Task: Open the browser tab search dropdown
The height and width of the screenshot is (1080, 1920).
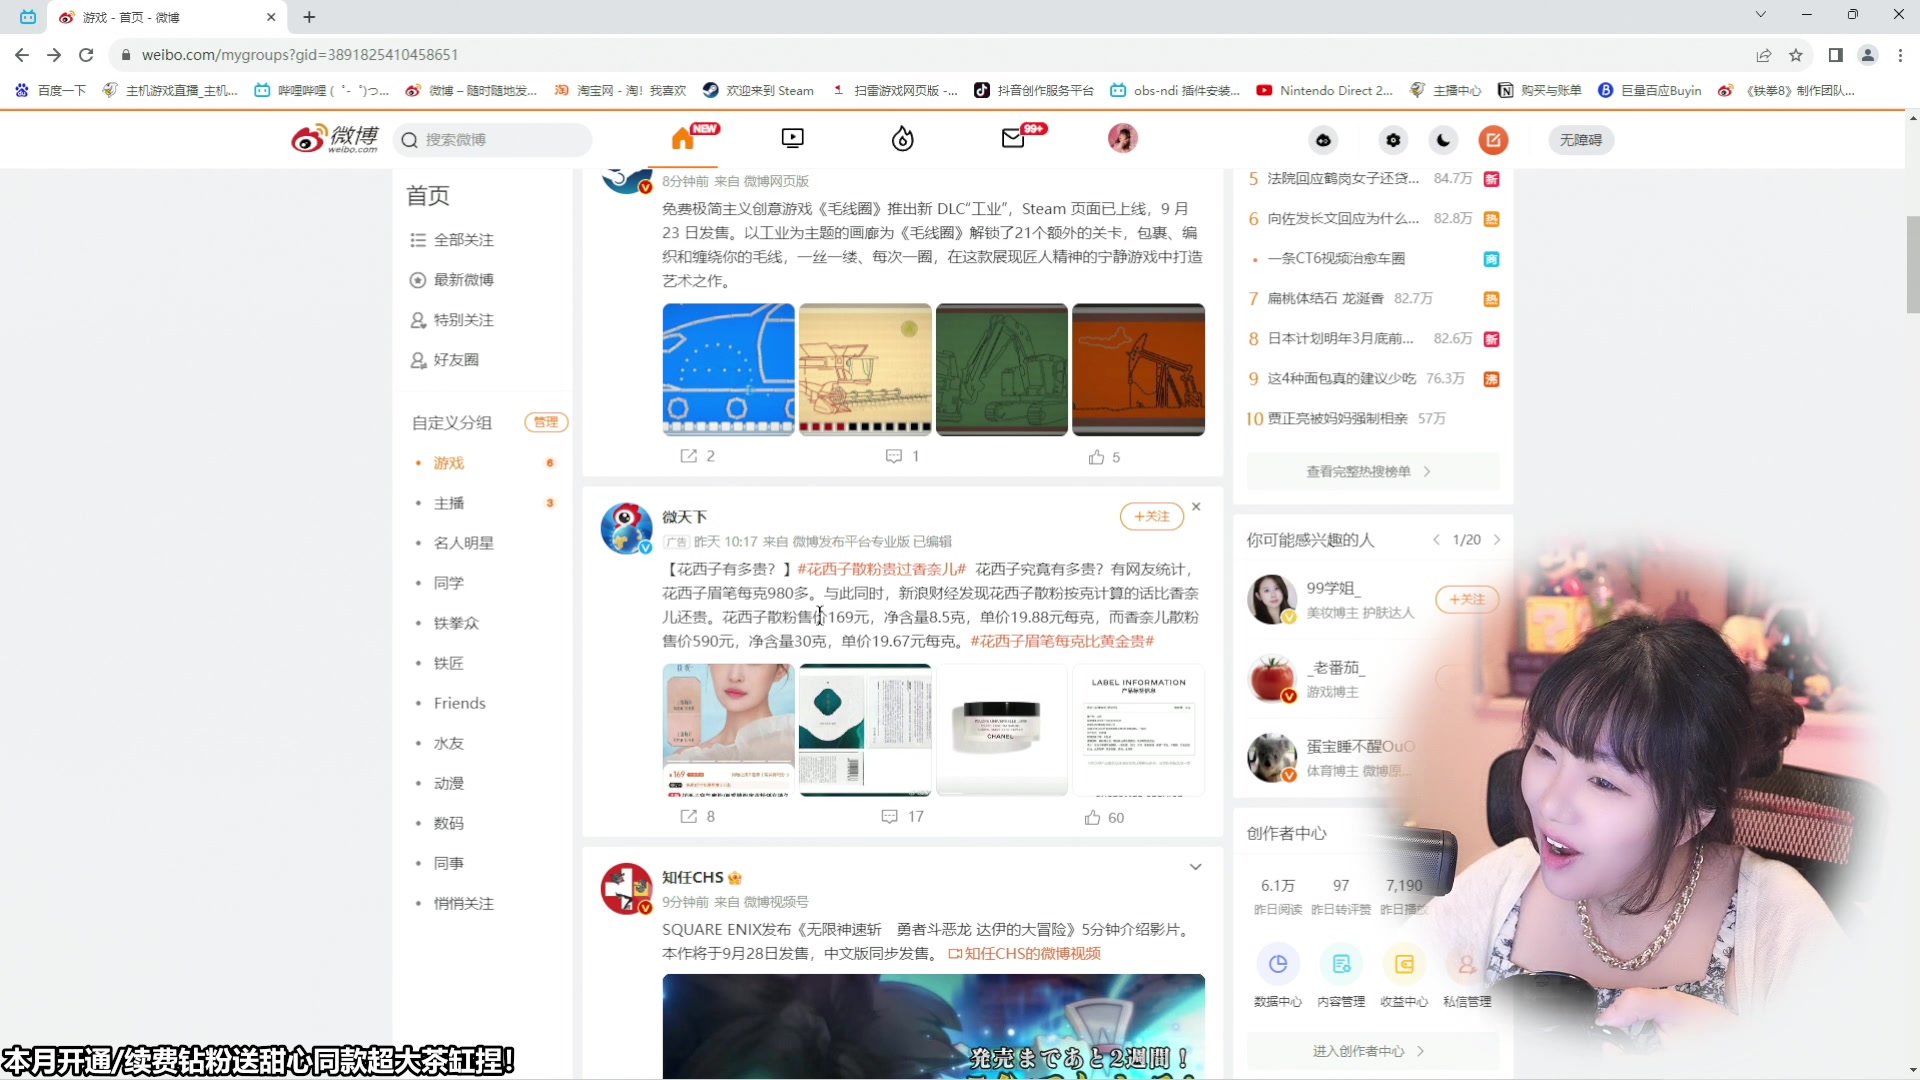Action: click(x=1761, y=15)
